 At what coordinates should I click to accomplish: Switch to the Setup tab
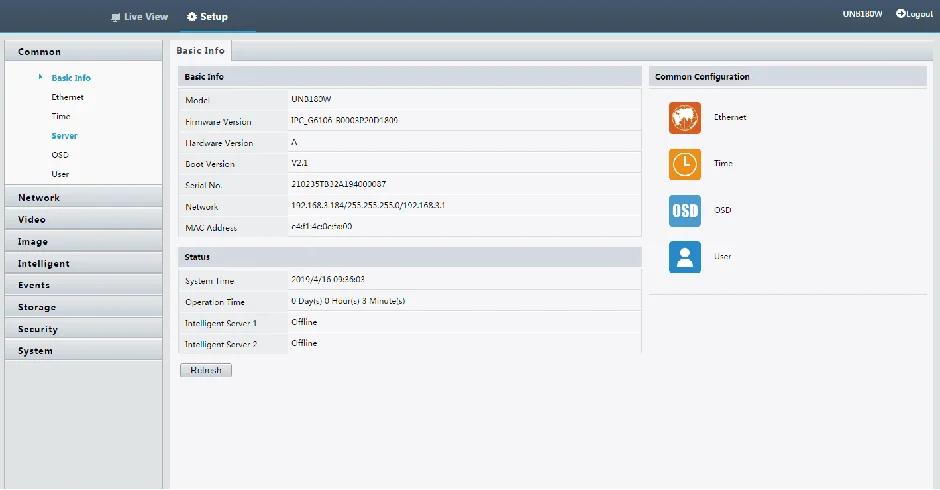207,17
